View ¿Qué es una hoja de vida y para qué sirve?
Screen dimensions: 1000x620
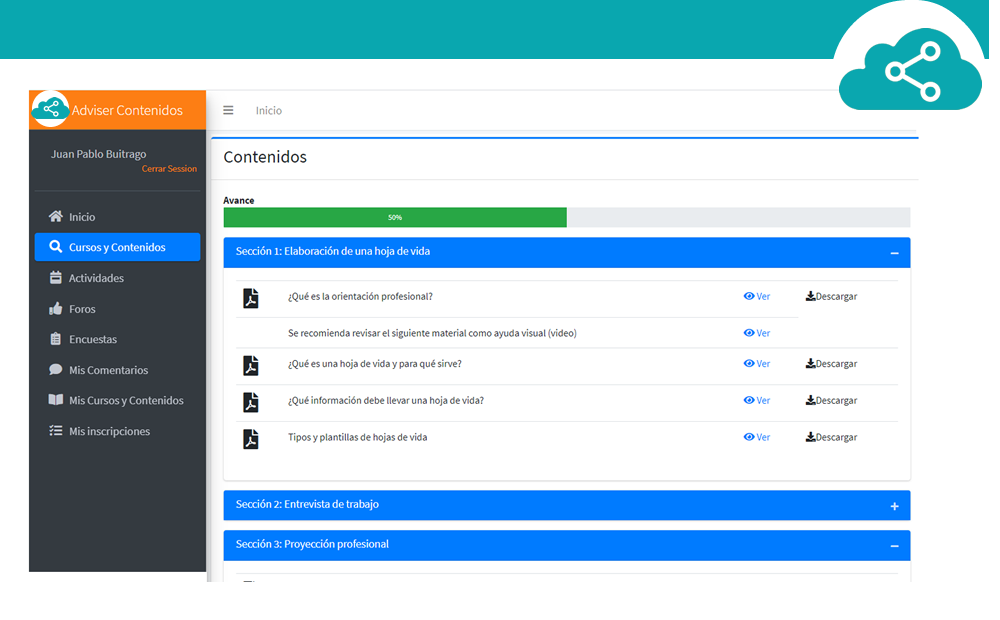(x=757, y=364)
